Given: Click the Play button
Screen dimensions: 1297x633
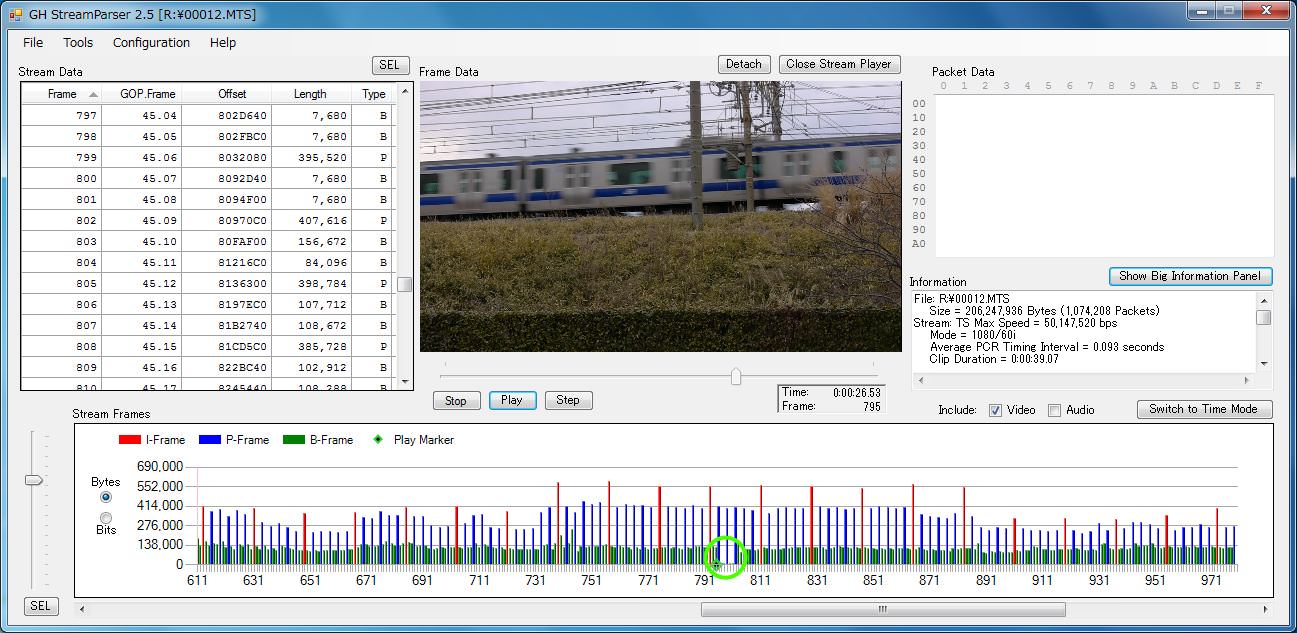Looking at the screenshot, I should tap(512, 400).
